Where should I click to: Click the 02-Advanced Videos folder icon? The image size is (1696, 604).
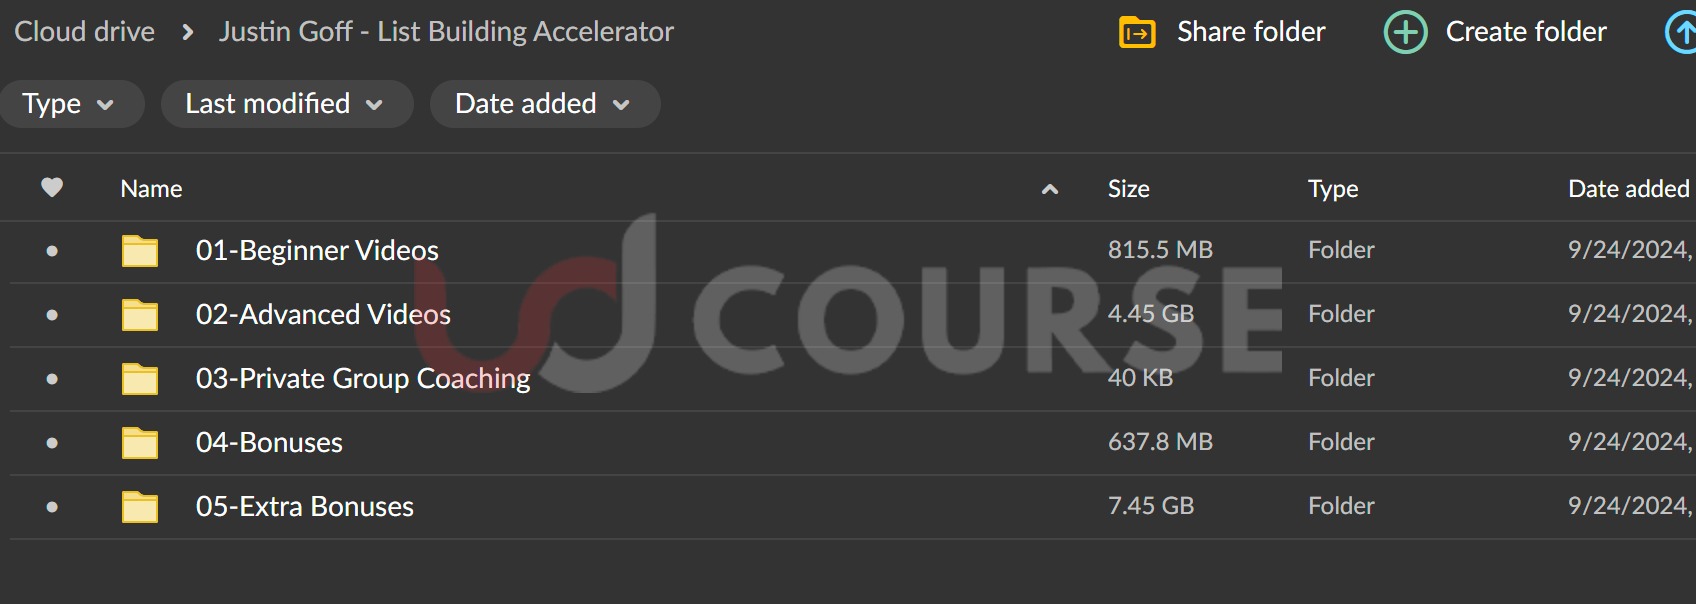(x=140, y=315)
